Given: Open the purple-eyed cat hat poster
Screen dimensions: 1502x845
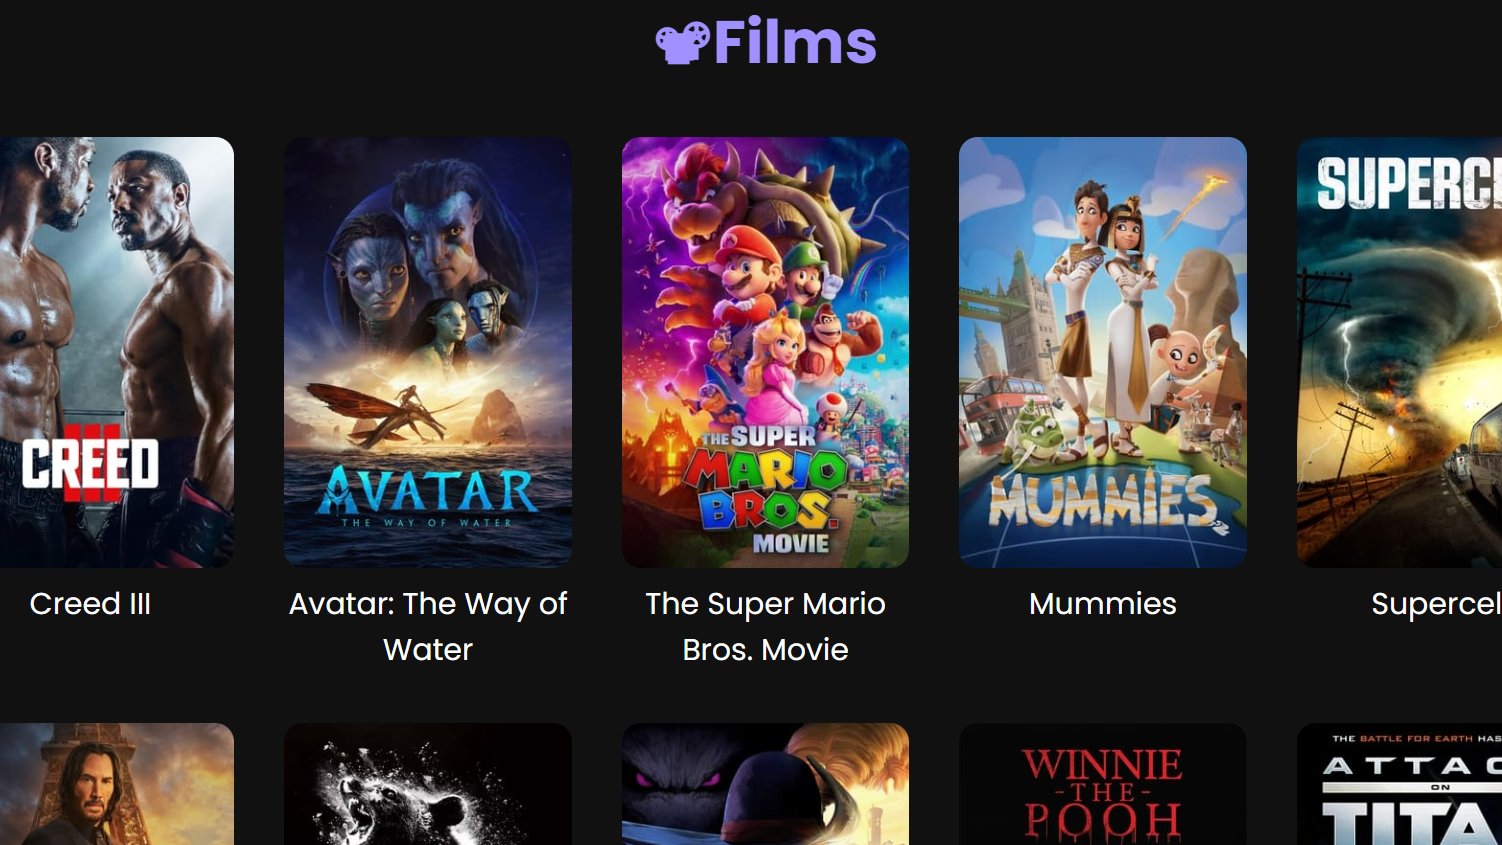Looking at the screenshot, I should (x=765, y=784).
